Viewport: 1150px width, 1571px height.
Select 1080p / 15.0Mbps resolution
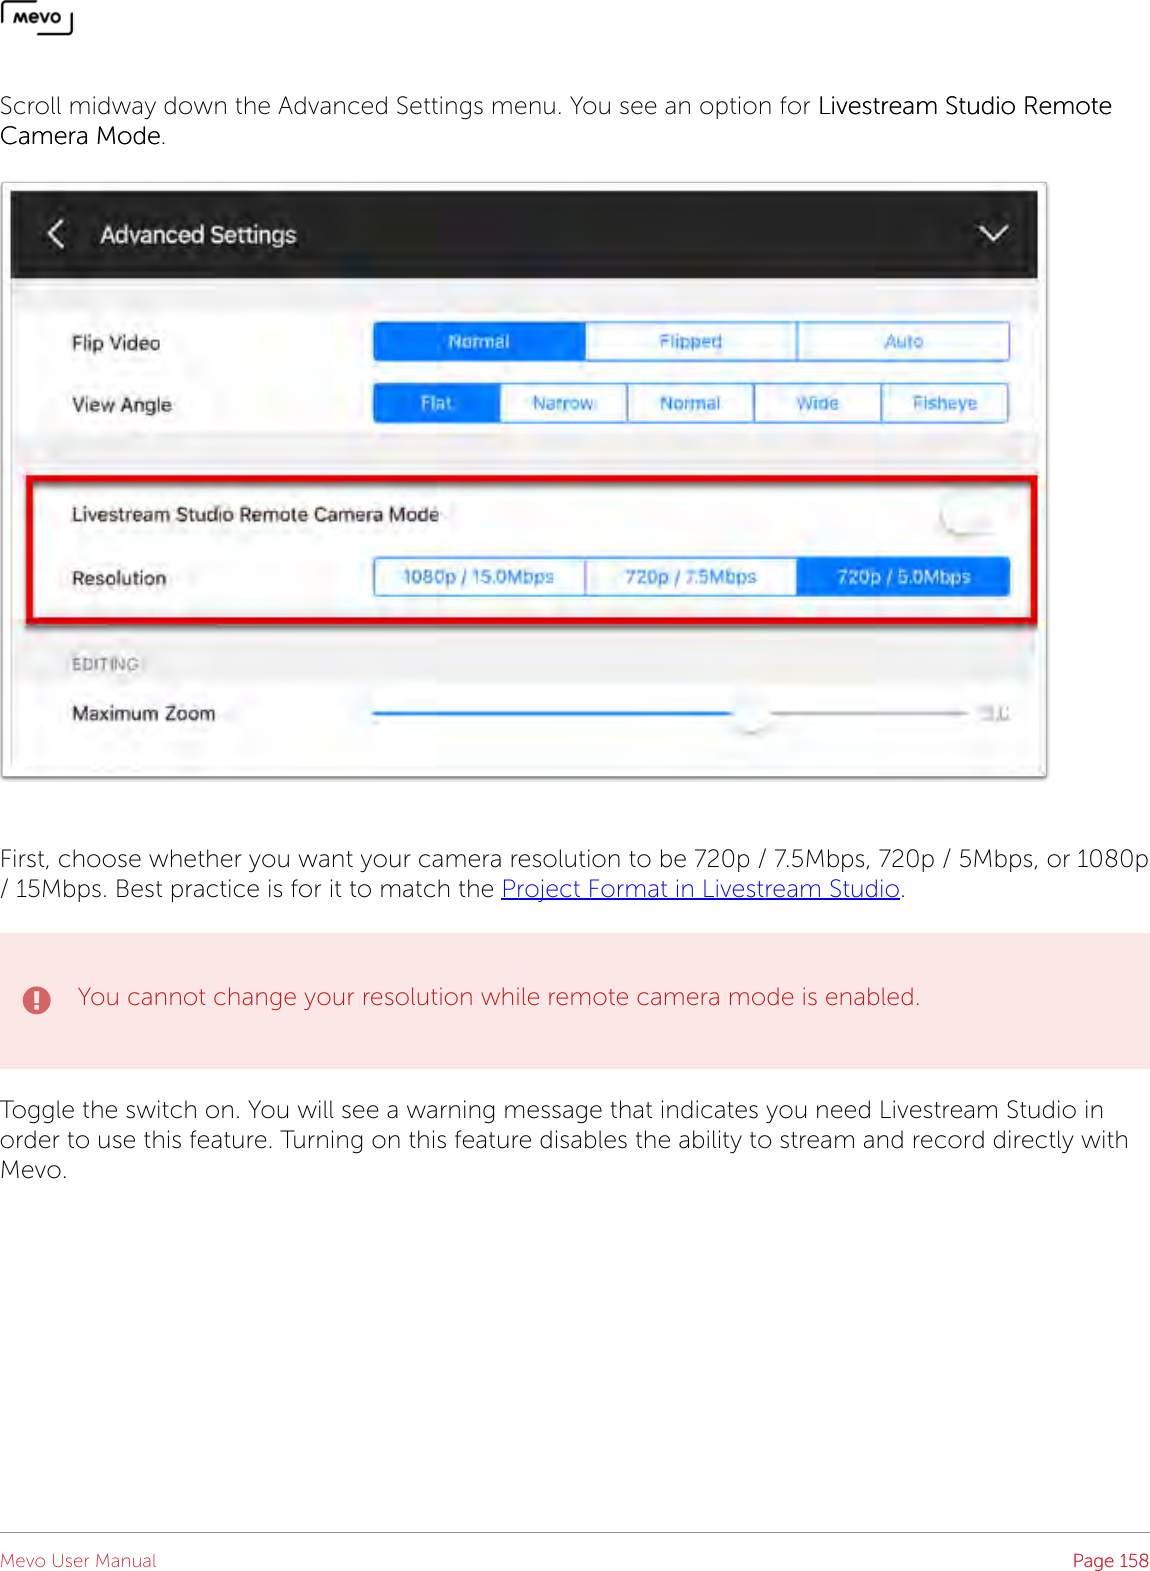[479, 577]
